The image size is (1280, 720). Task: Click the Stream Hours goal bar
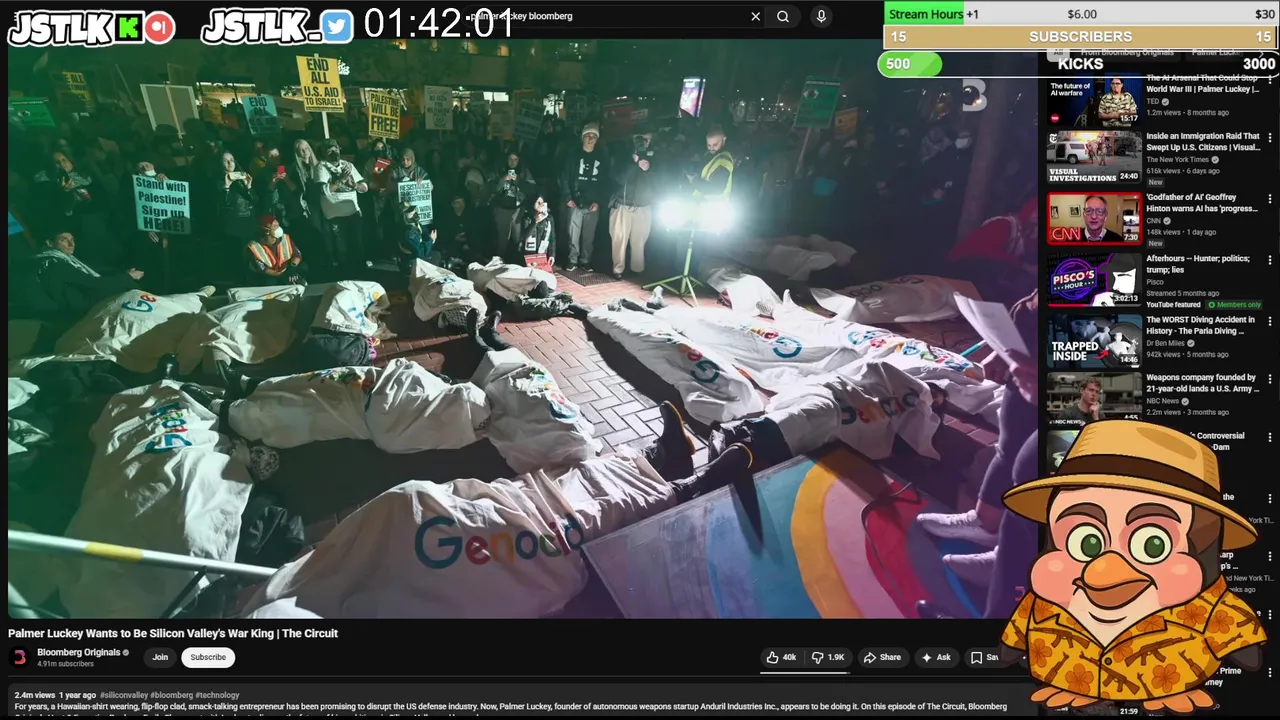[1081, 14]
